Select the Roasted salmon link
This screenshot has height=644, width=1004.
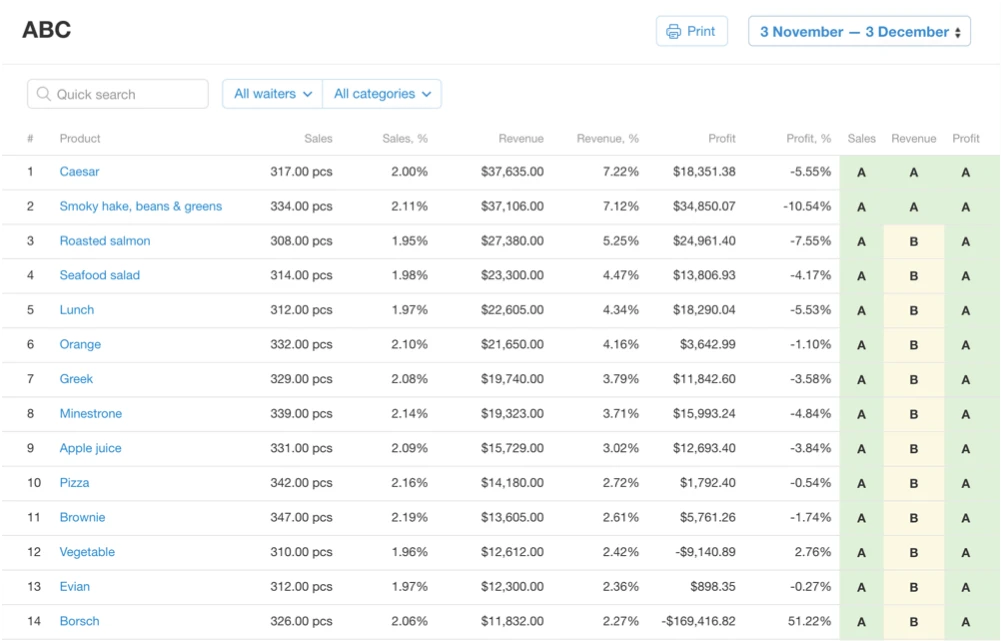105,241
